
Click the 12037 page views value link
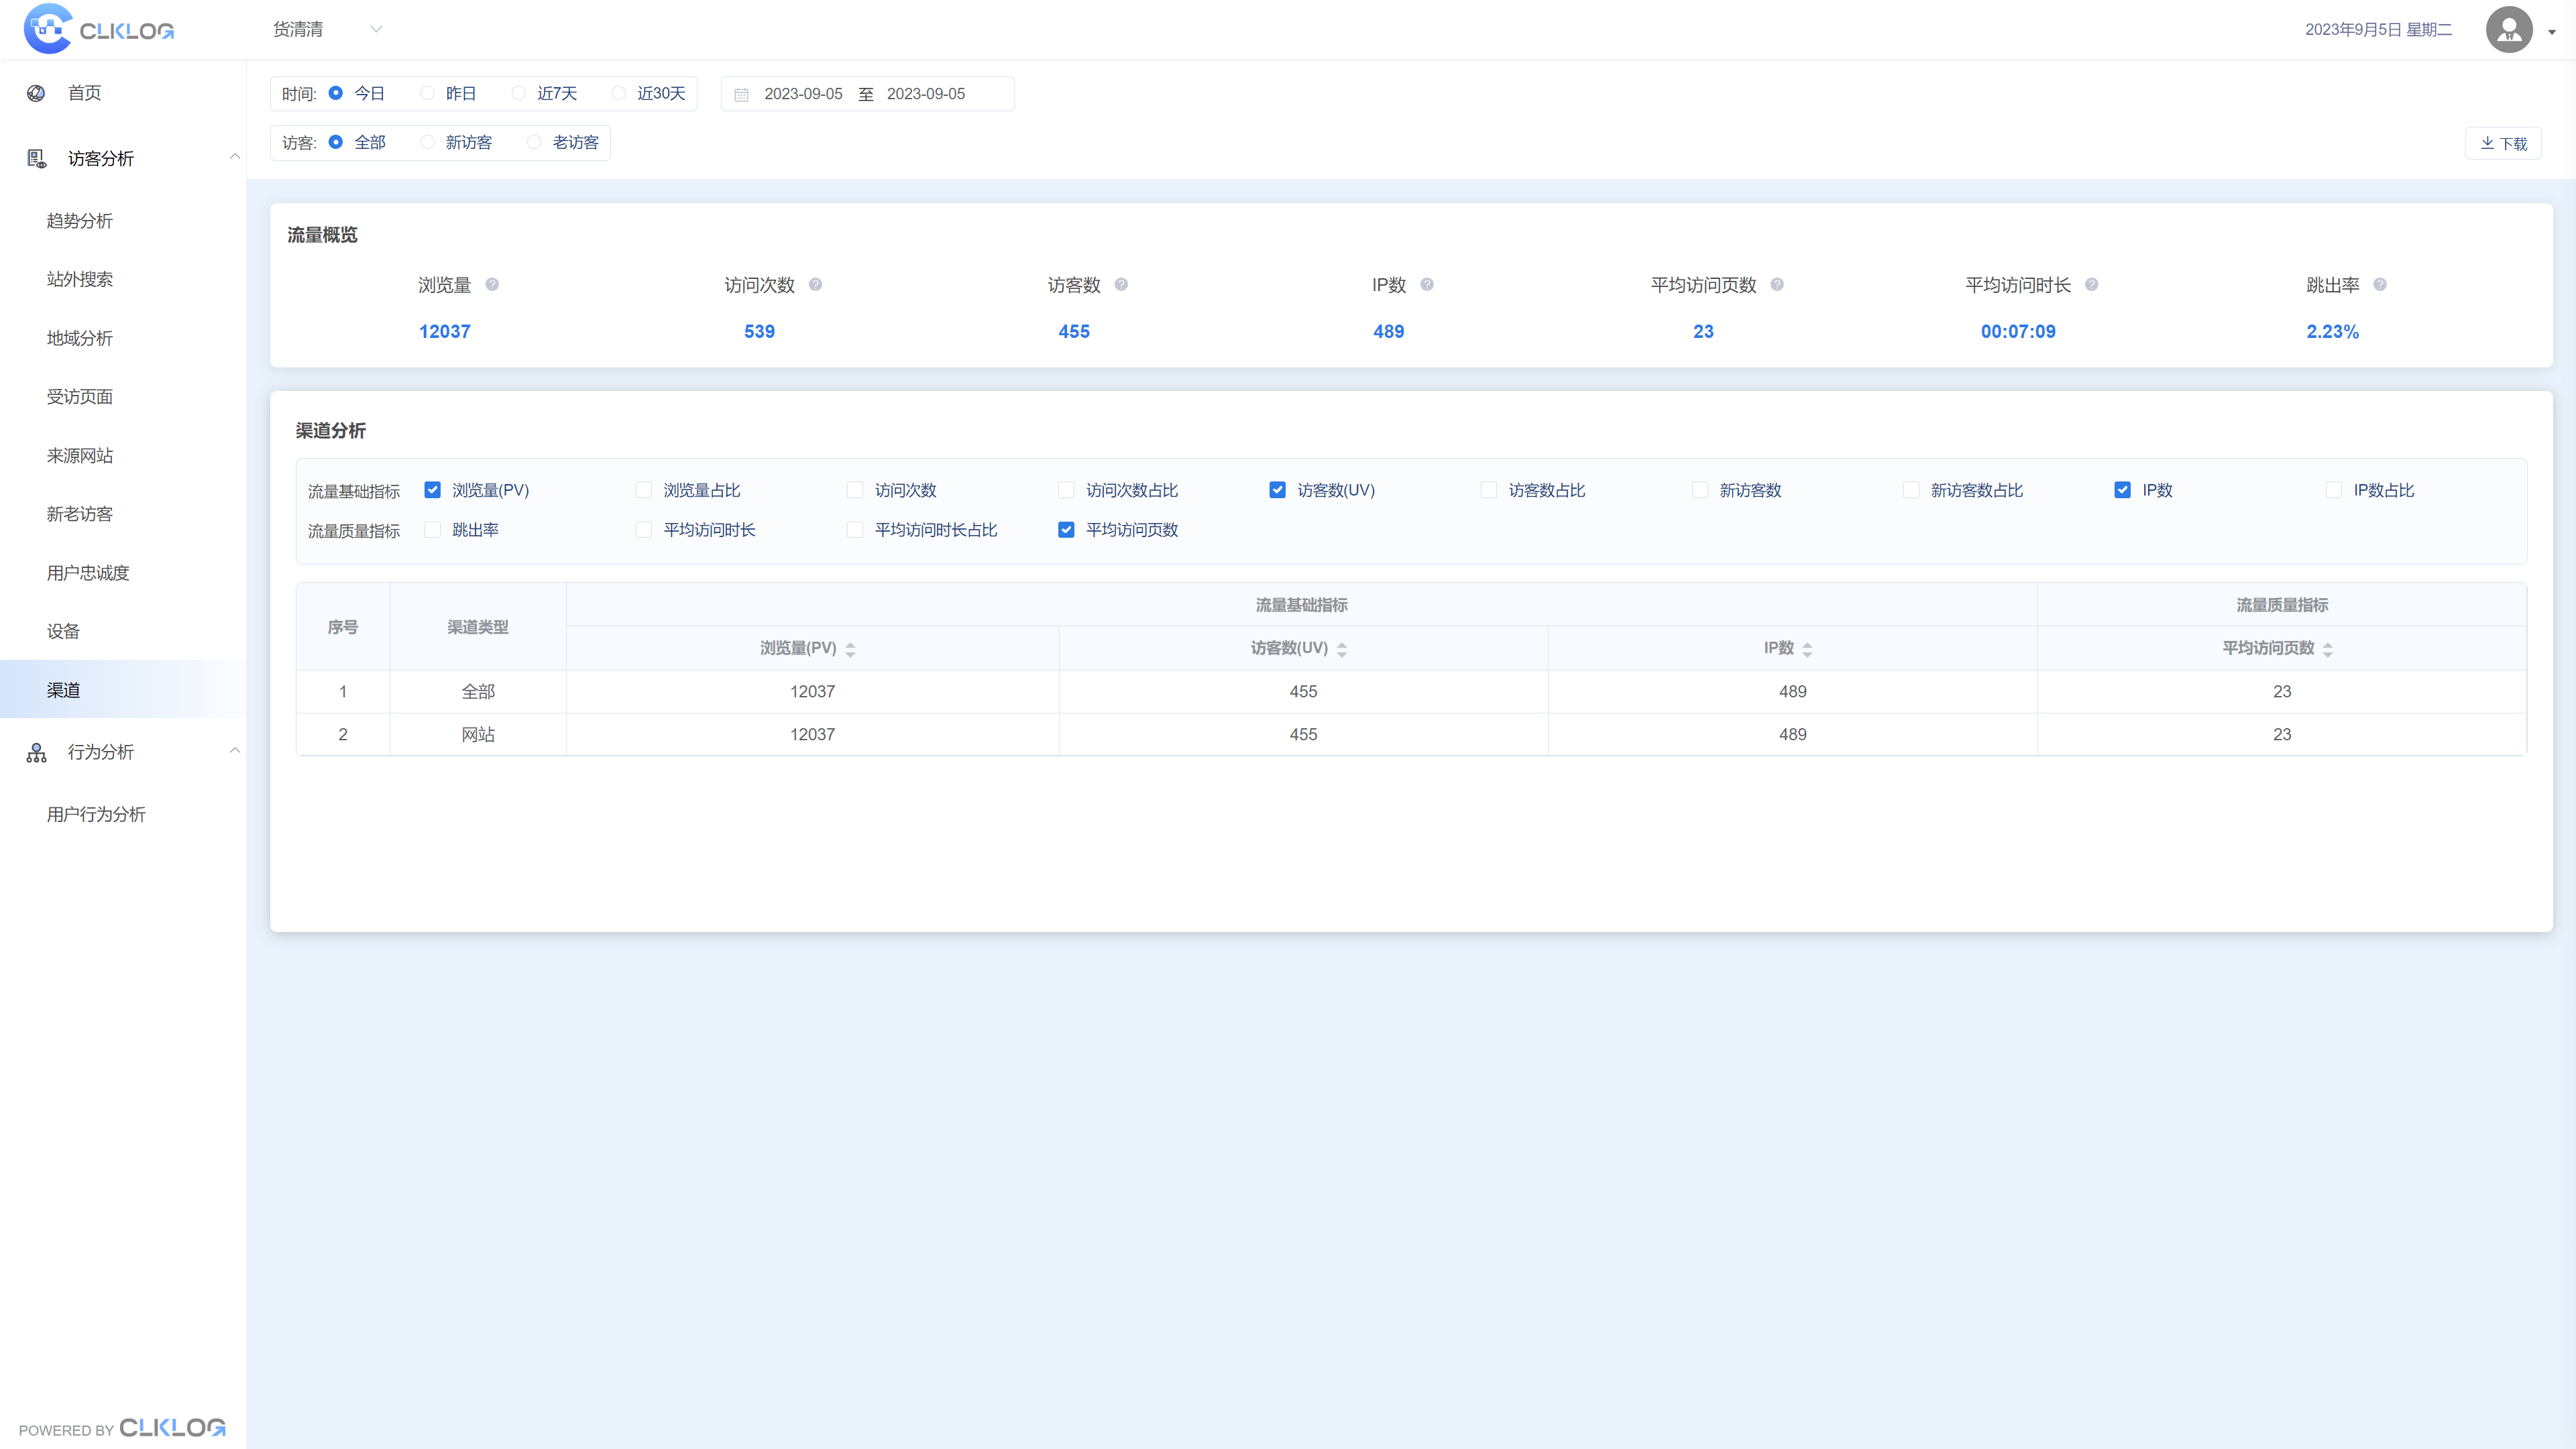click(x=444, y=331)
